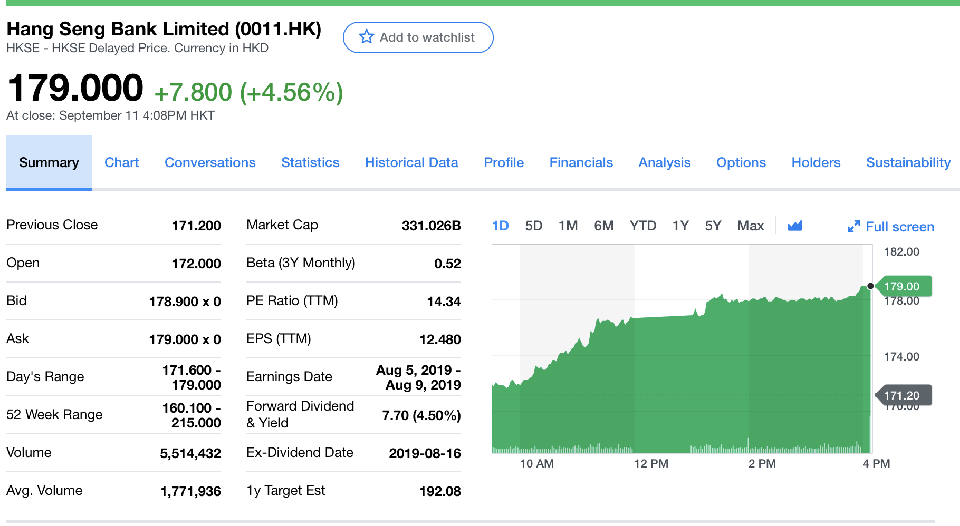The width and height of the screenshot is (960, 526).
Task: Click the Add to watchlist button
Action: pyautogui.click(x=418, y=38)
